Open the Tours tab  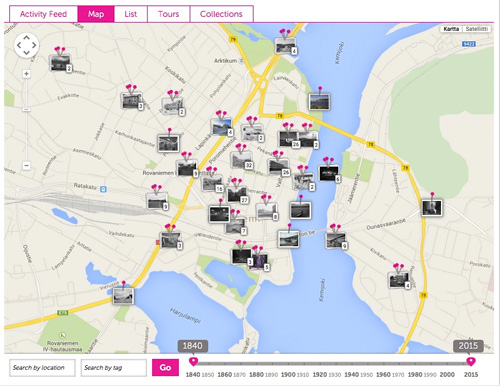point(169,14)
